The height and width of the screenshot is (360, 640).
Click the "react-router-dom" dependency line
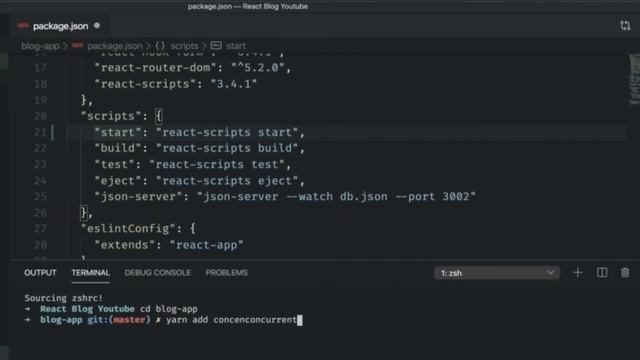click(193, 68)
